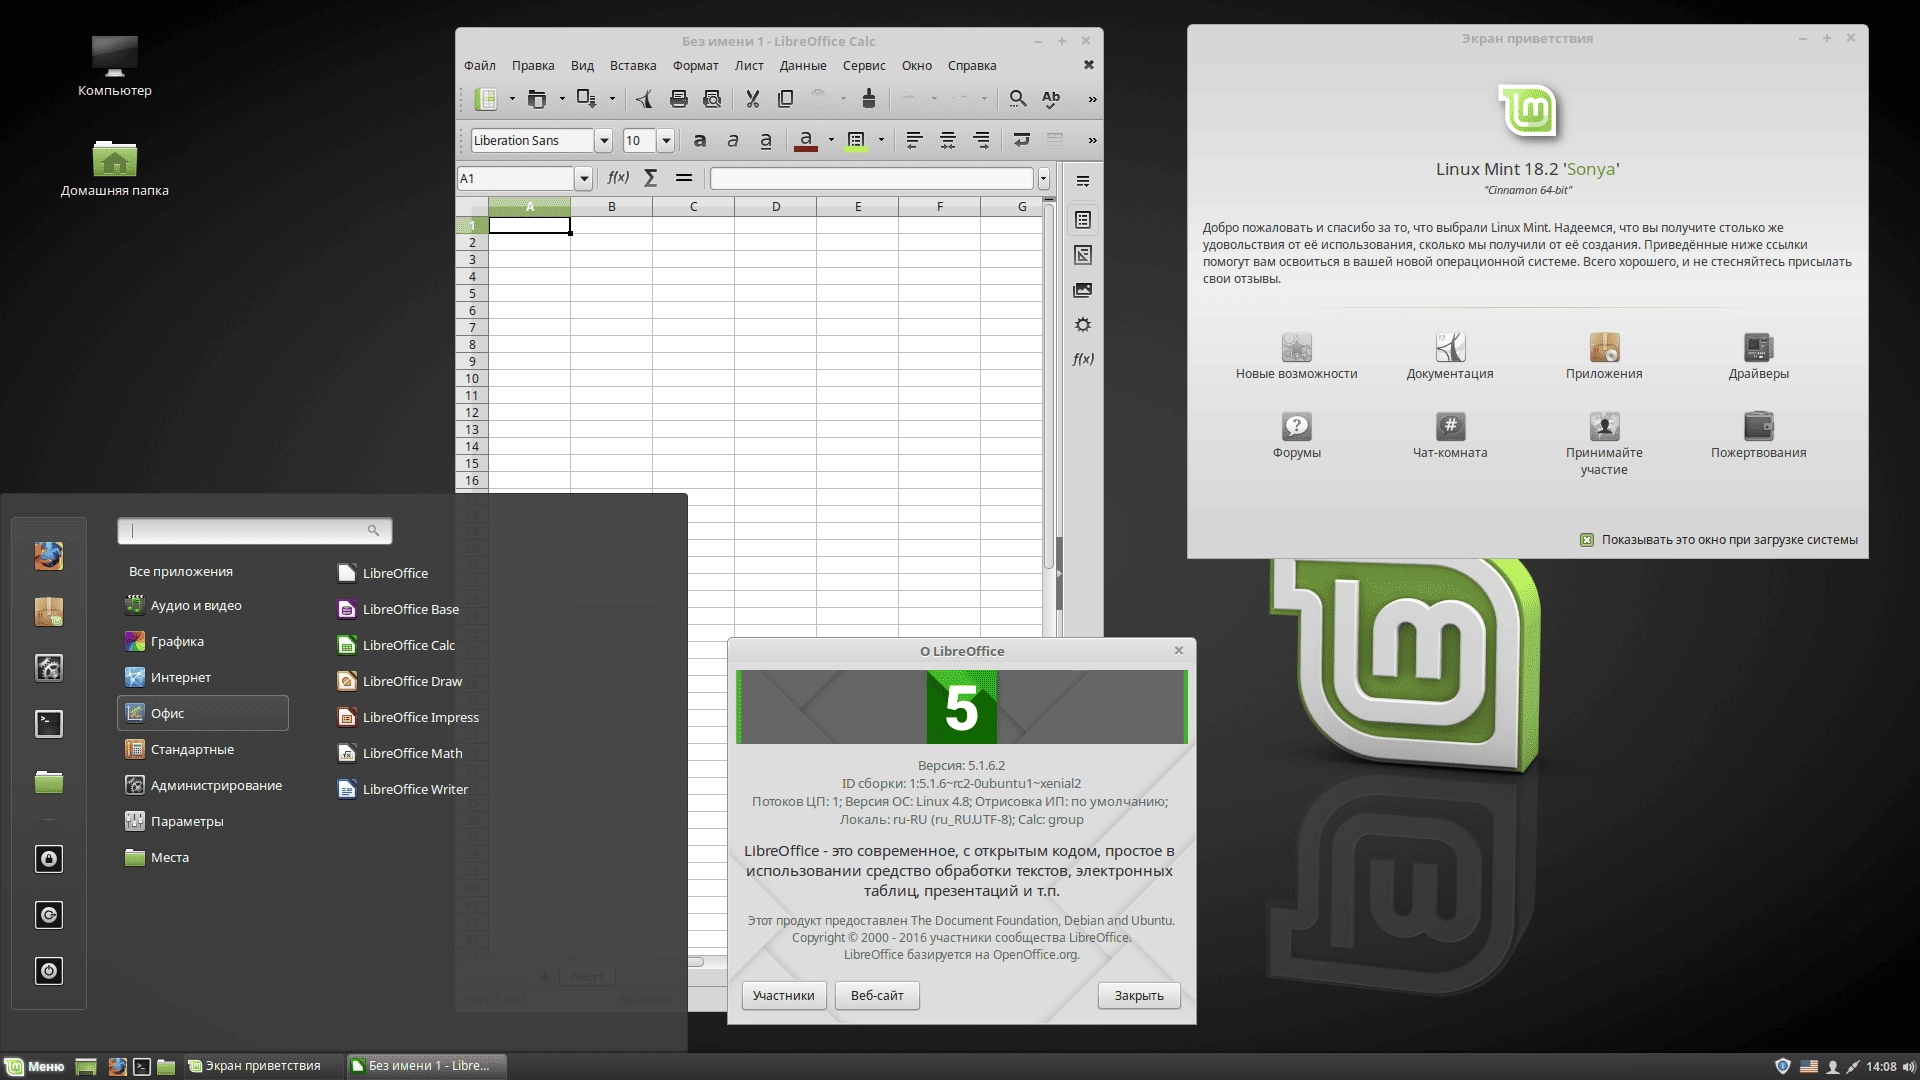
Task: Open the Font size dropdown in Calc
Action: pyautogui.click(x=666, y=141)
